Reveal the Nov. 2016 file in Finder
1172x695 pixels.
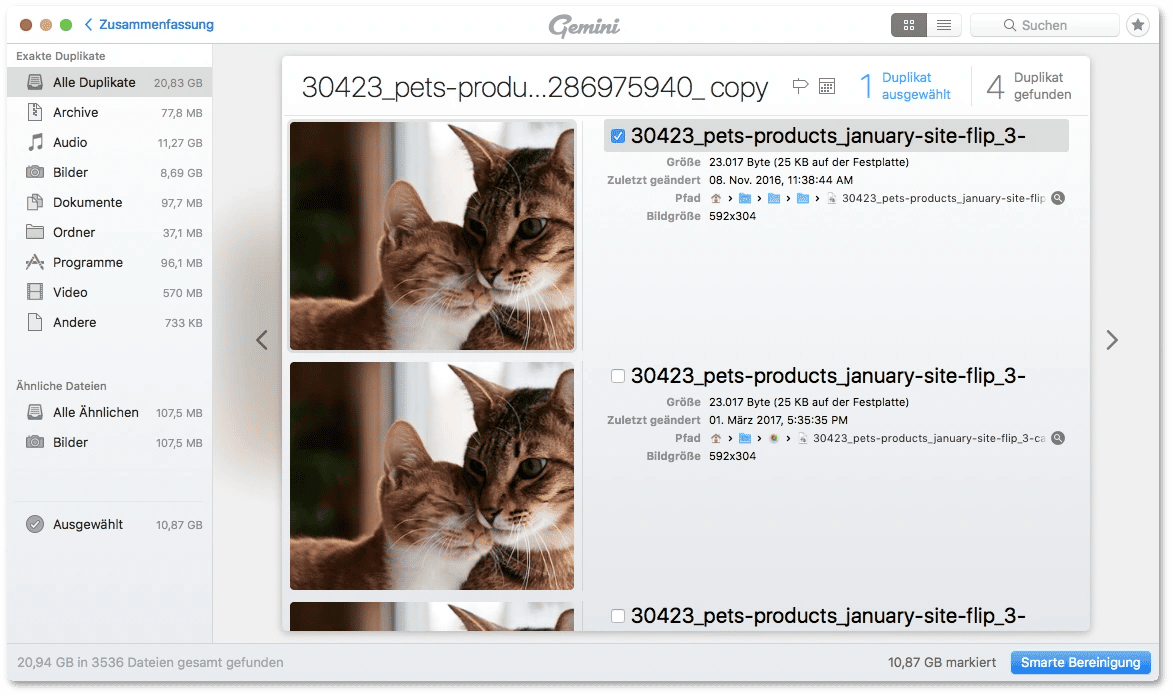point(1058,198)
